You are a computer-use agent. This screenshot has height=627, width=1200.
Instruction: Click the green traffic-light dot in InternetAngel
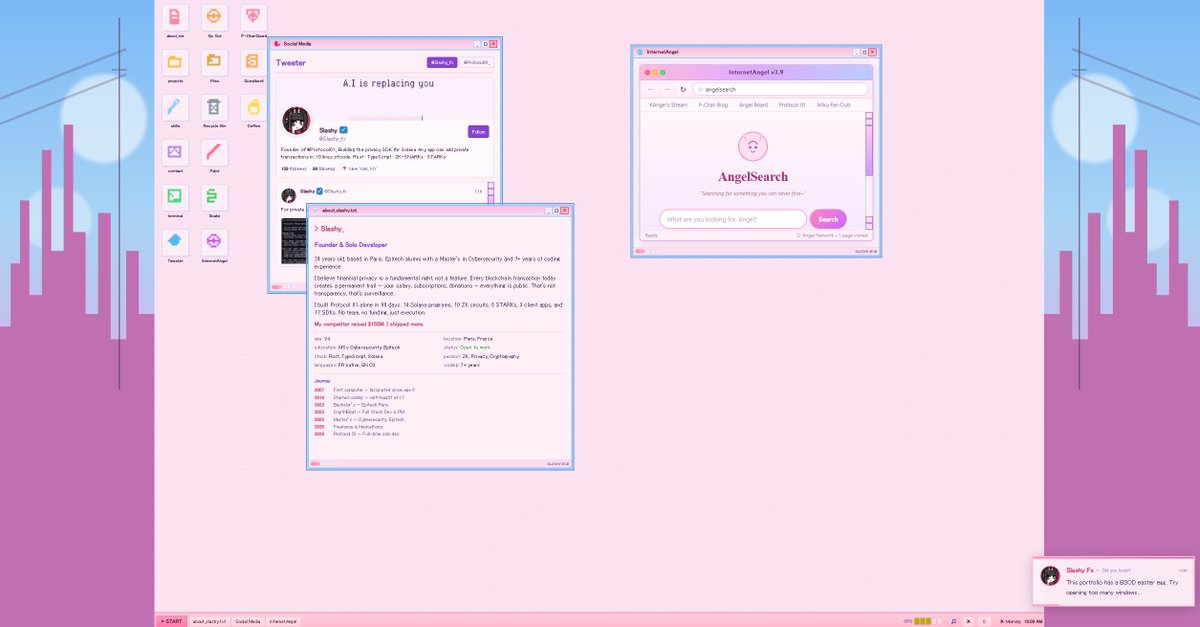click(x=663, y=72)
